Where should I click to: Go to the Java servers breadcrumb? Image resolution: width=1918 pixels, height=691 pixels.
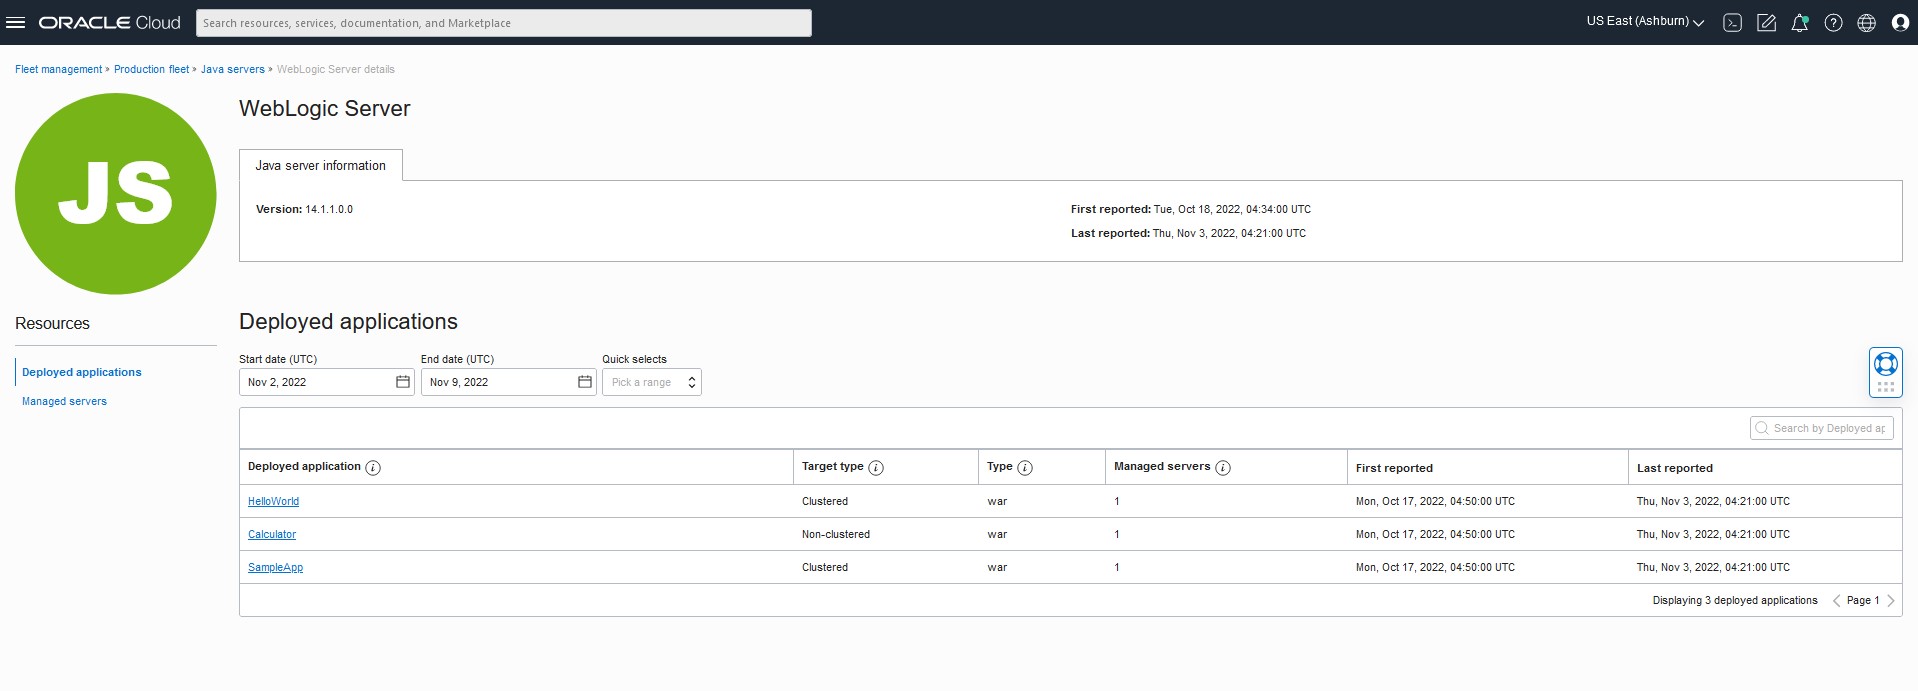(x=233, y=69)
